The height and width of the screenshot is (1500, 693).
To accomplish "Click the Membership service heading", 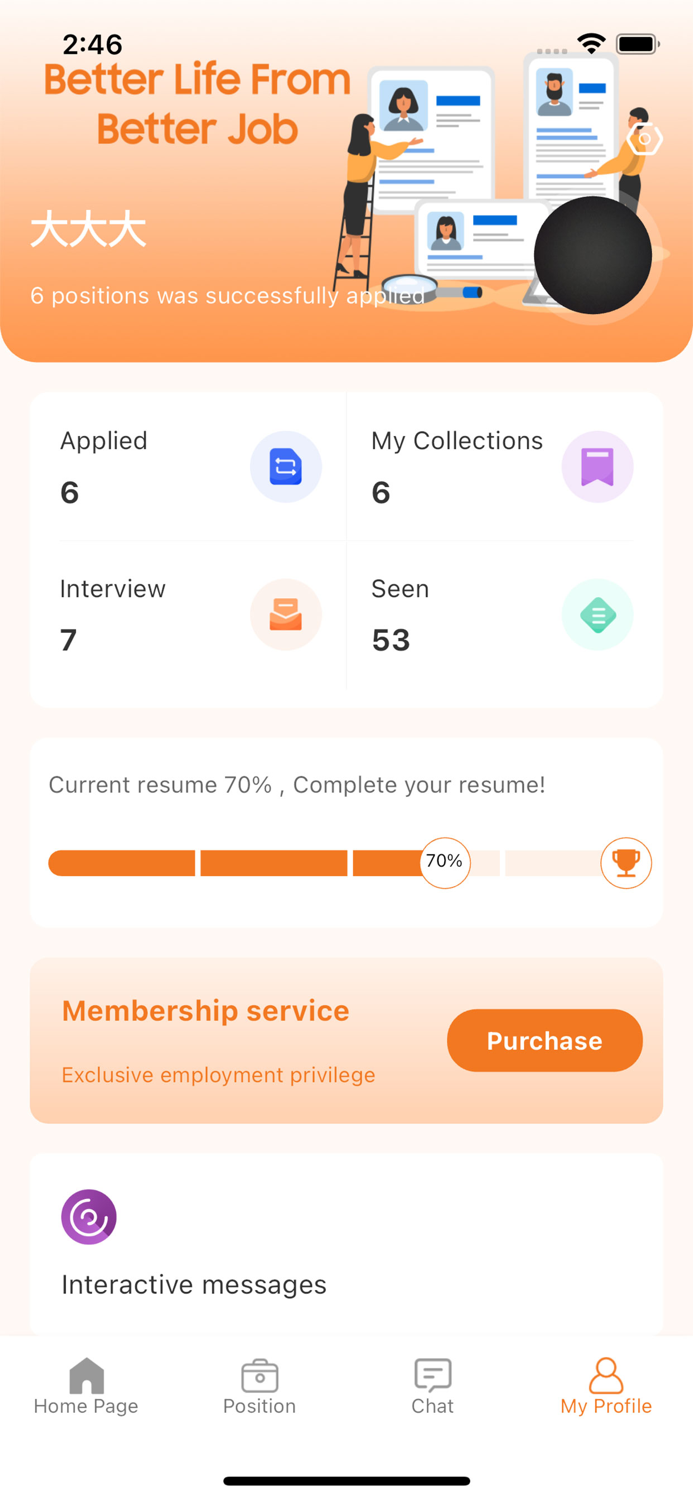I will (x=205, y=1011).
